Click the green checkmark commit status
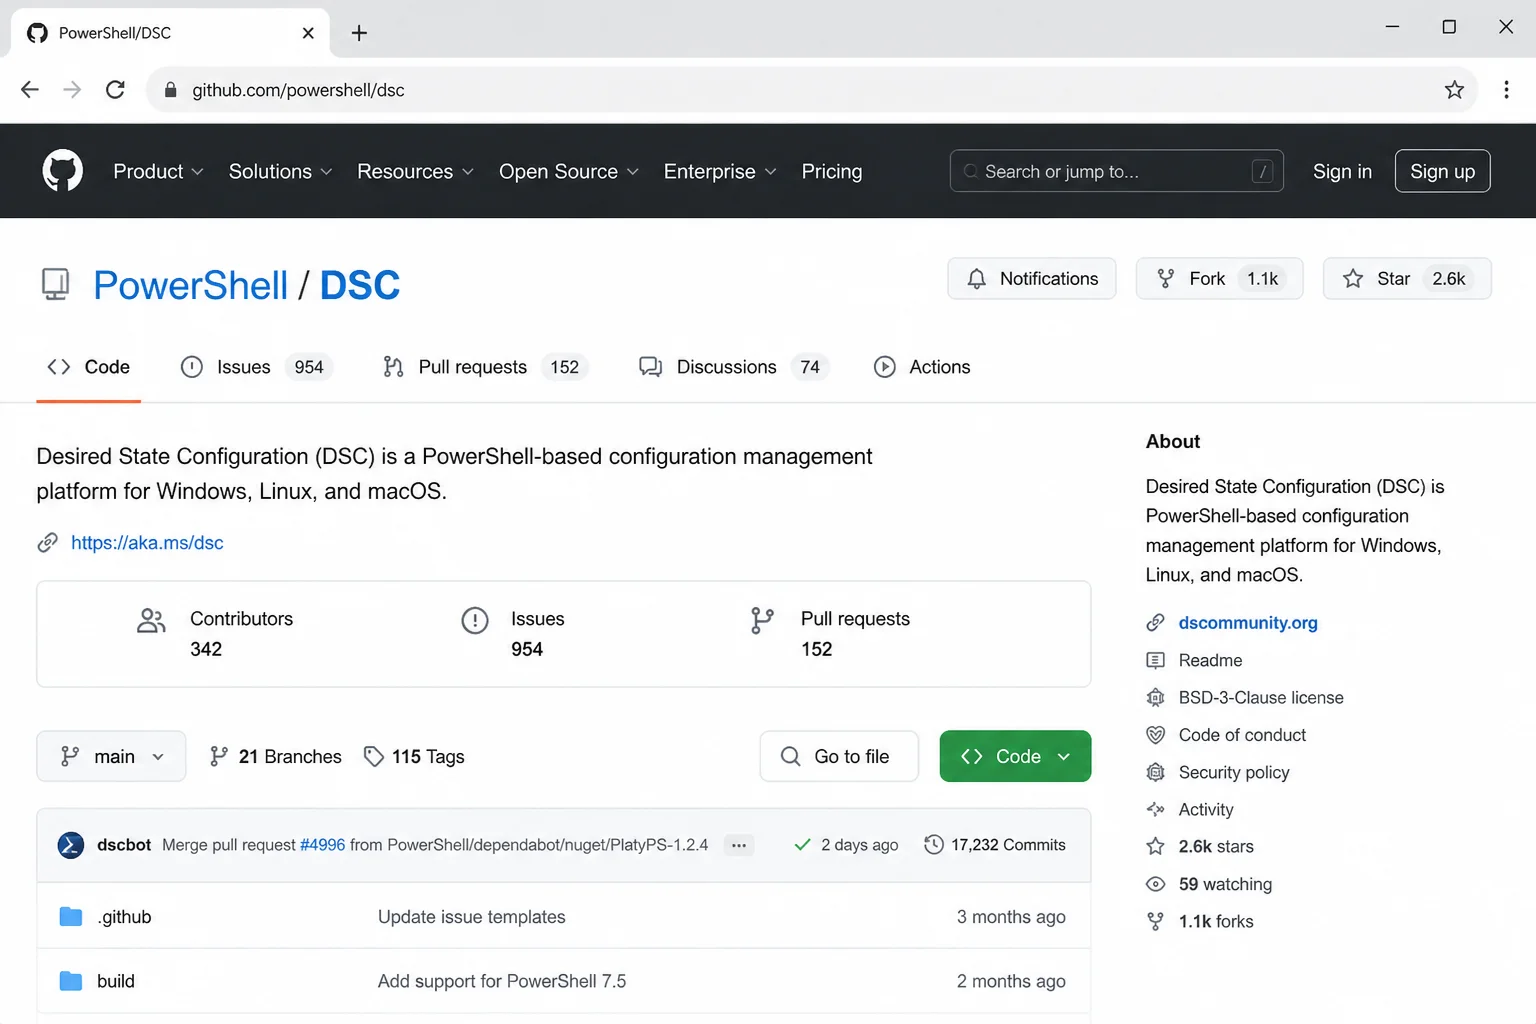The image size is (1536, 1024). click(x=802, y=845)
